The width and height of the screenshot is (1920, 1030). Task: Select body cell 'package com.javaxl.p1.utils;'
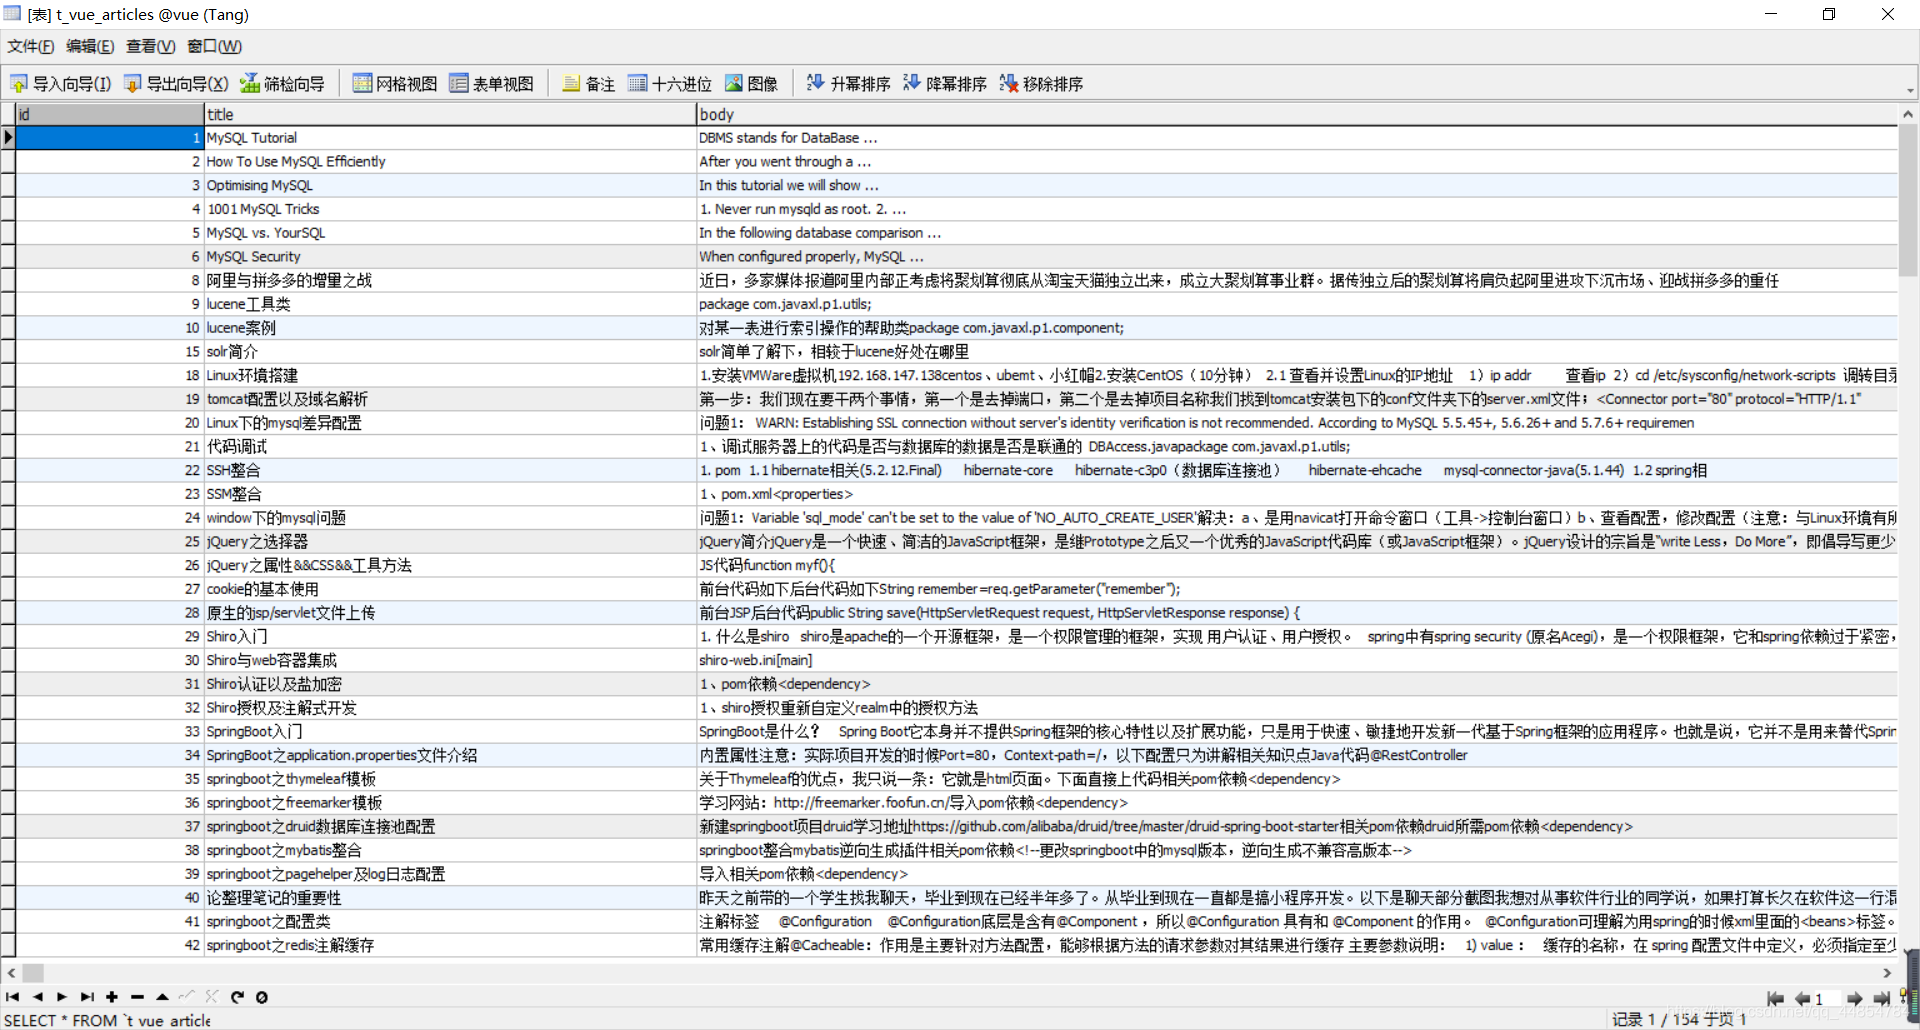[x=1297, y=304]
